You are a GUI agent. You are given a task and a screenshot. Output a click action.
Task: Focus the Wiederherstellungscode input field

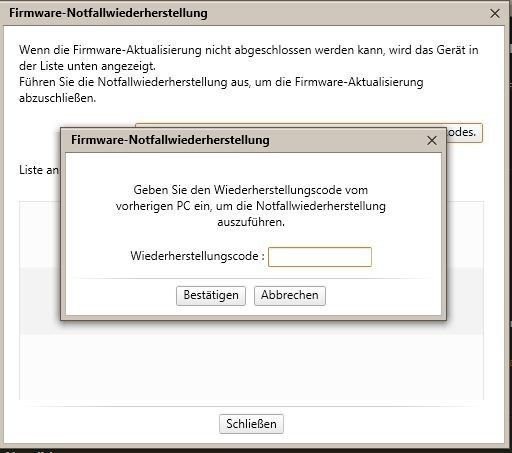[320, 257]
